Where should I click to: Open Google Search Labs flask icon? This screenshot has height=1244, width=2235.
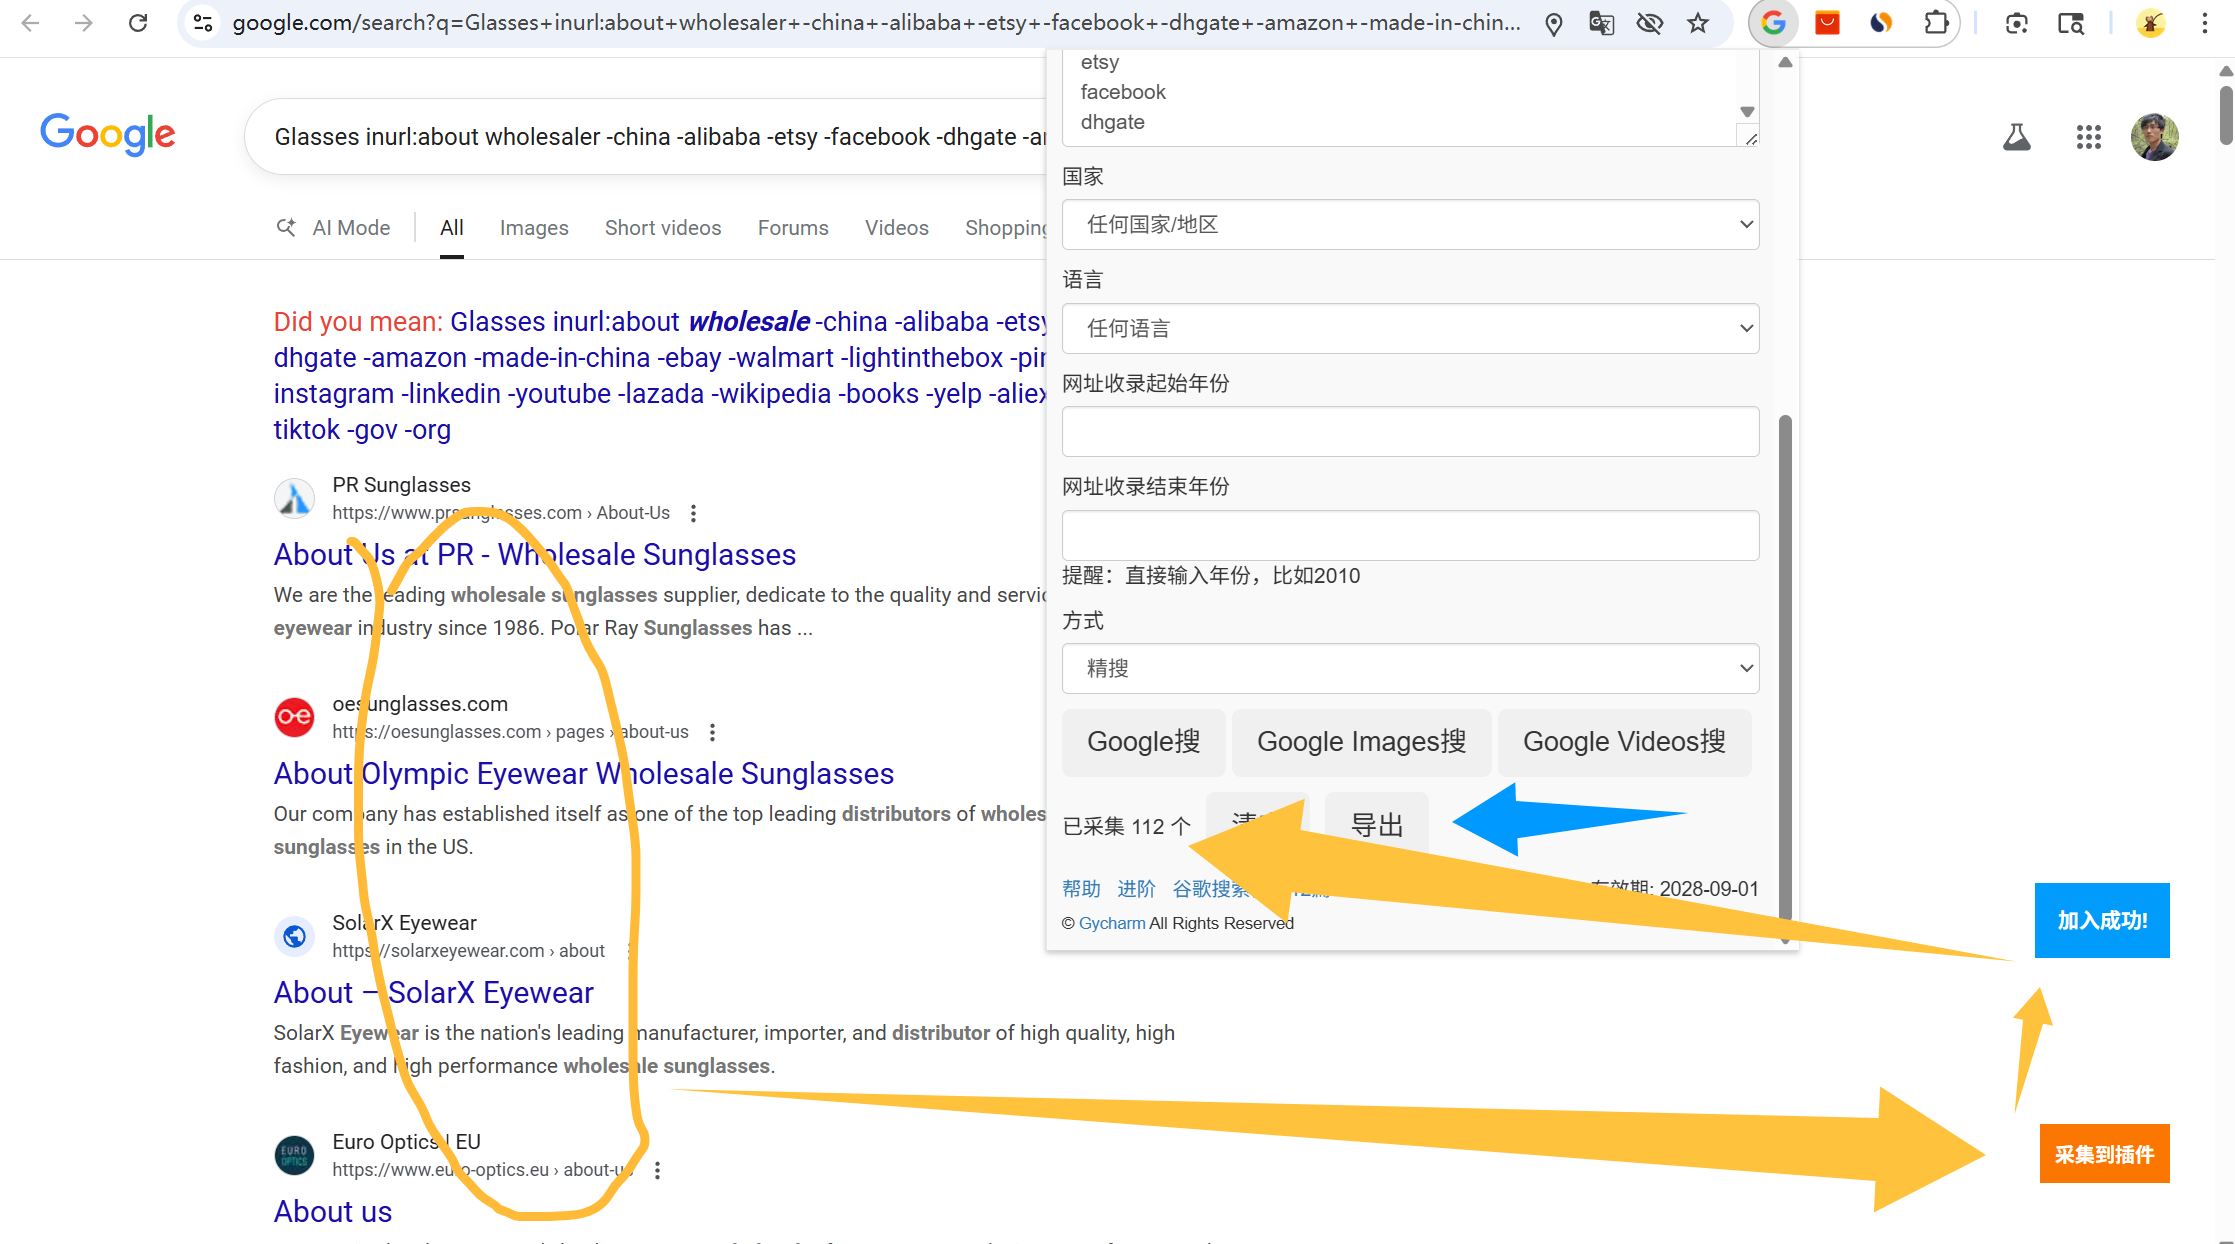[x=2017, y=137]
